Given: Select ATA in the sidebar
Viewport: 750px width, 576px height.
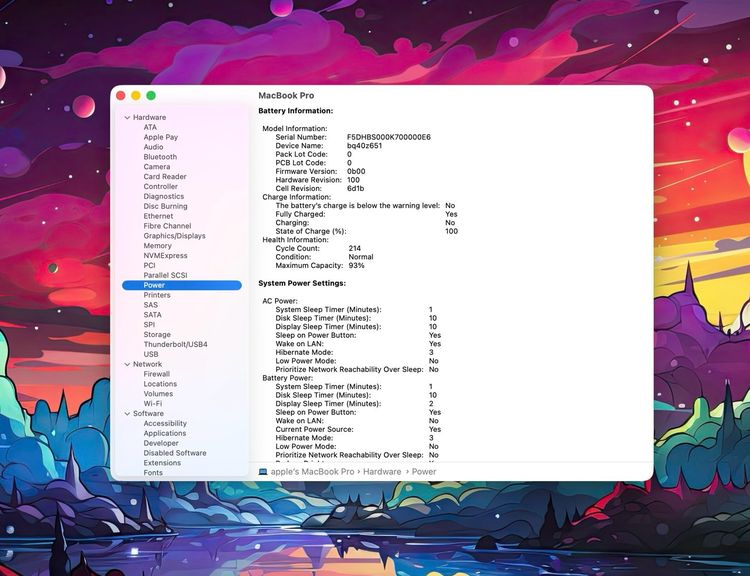Looking at the screenshot, I should pyautogui.click(x=150, y=127).
